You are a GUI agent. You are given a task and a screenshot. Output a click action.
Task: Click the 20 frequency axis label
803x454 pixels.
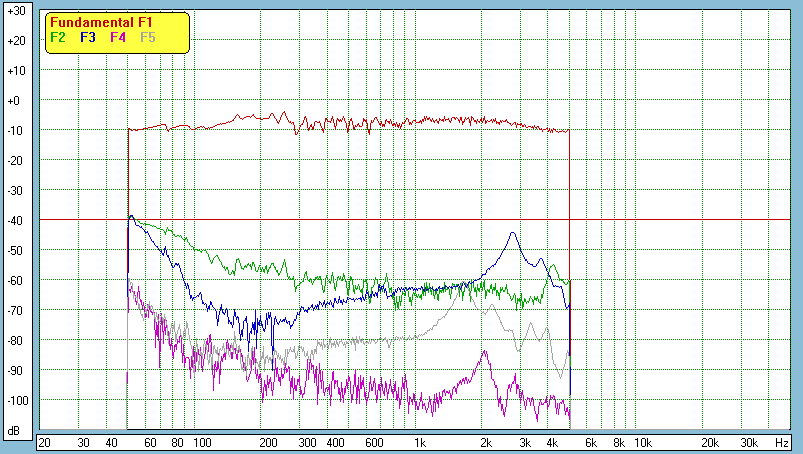pyautogui.click(x=44, y=442)
